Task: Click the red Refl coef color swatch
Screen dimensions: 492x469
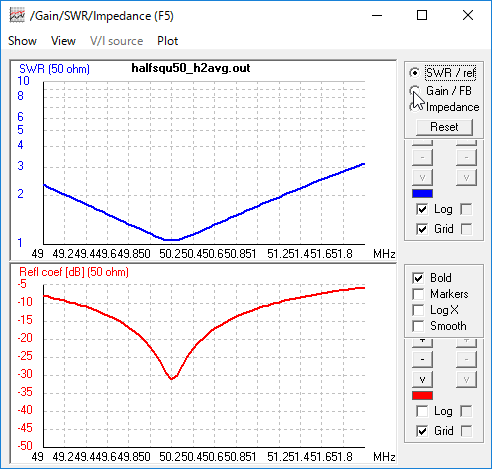Action: click(x=422, y=395)
